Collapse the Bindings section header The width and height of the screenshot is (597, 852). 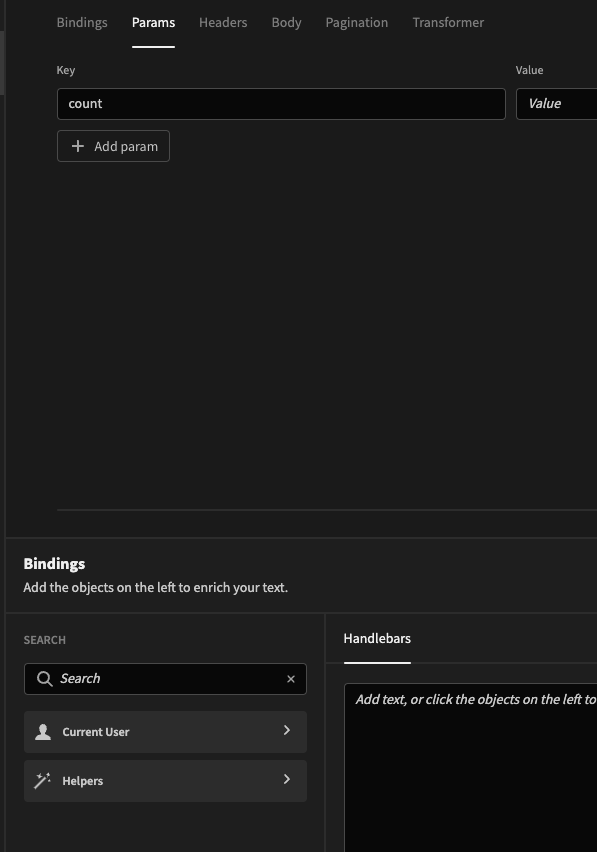click(54, 563)
